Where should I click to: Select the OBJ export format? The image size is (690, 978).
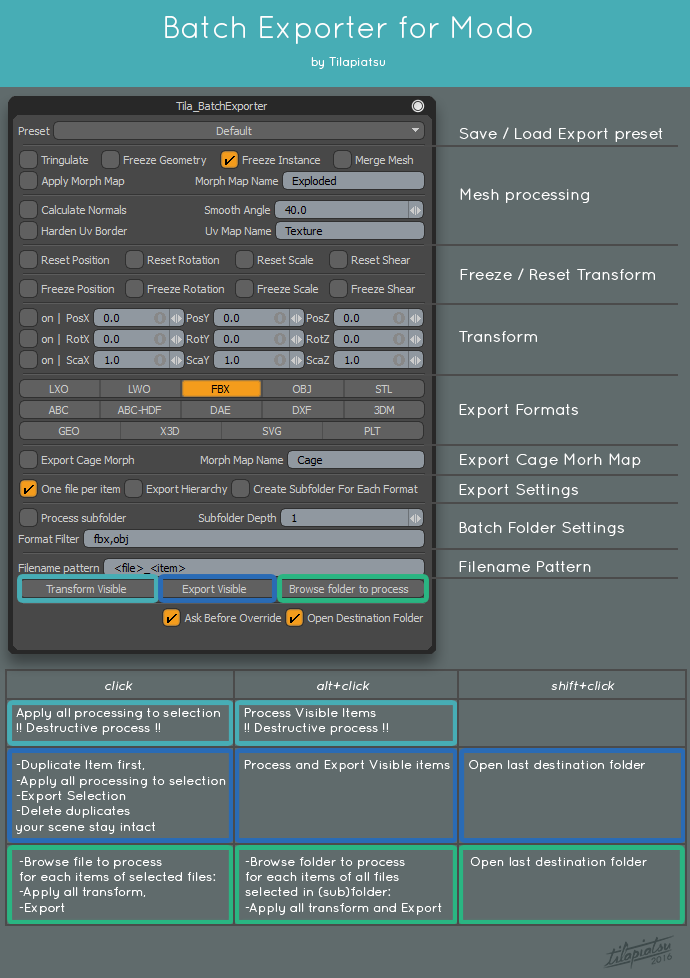[302, 389]
